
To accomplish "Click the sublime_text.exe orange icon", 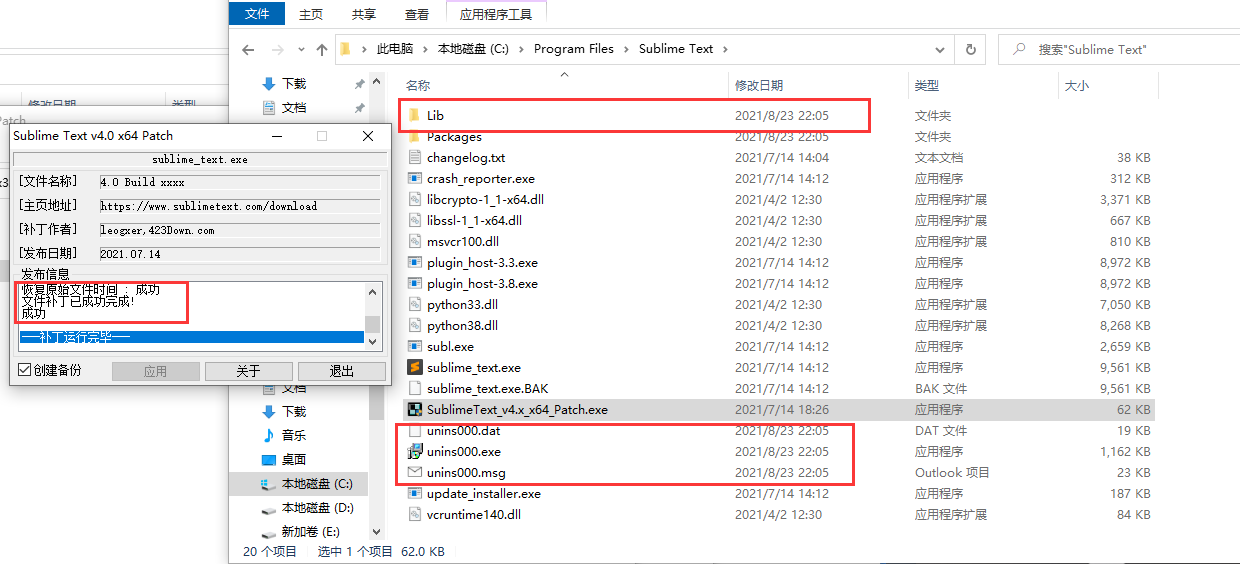I will (415, 368).
